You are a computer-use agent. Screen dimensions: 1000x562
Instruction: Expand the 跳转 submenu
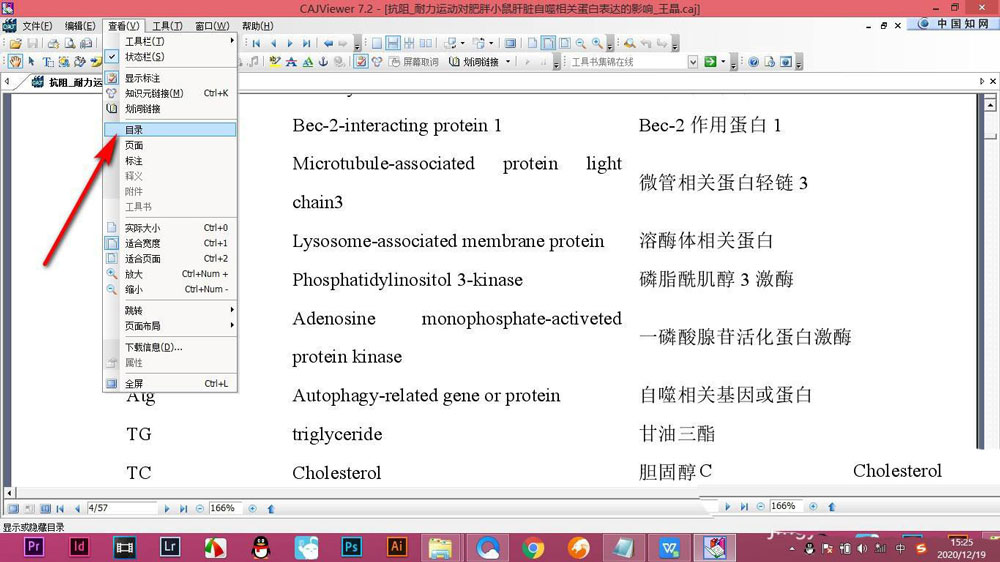tap(170, 311)
